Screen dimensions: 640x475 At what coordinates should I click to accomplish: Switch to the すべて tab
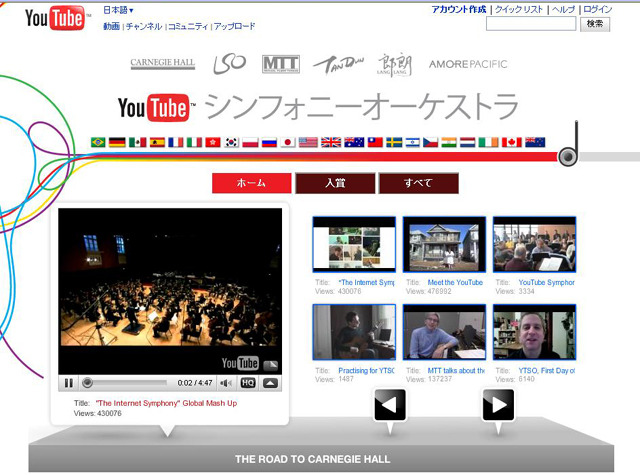pyautogui.click(x=419, y=183)
